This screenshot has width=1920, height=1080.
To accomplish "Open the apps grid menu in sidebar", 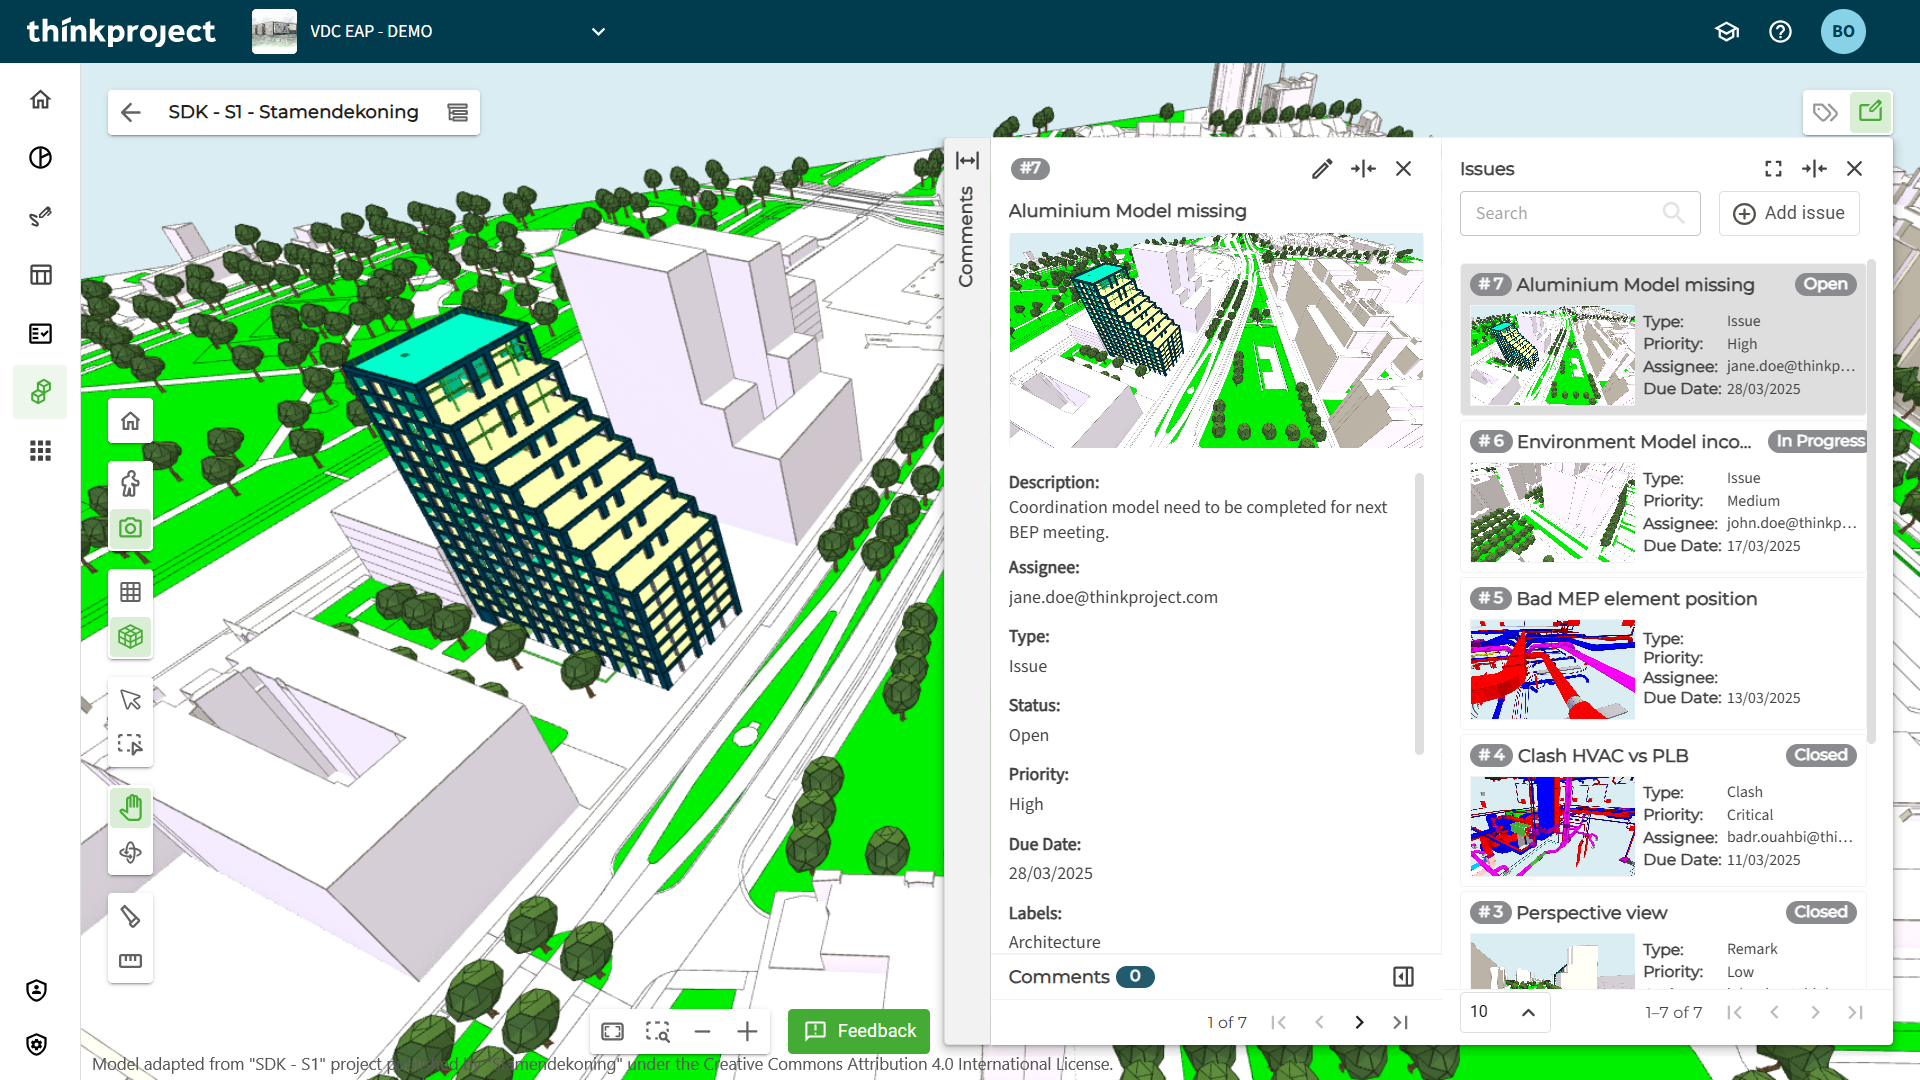I will (x=40, y=451).
